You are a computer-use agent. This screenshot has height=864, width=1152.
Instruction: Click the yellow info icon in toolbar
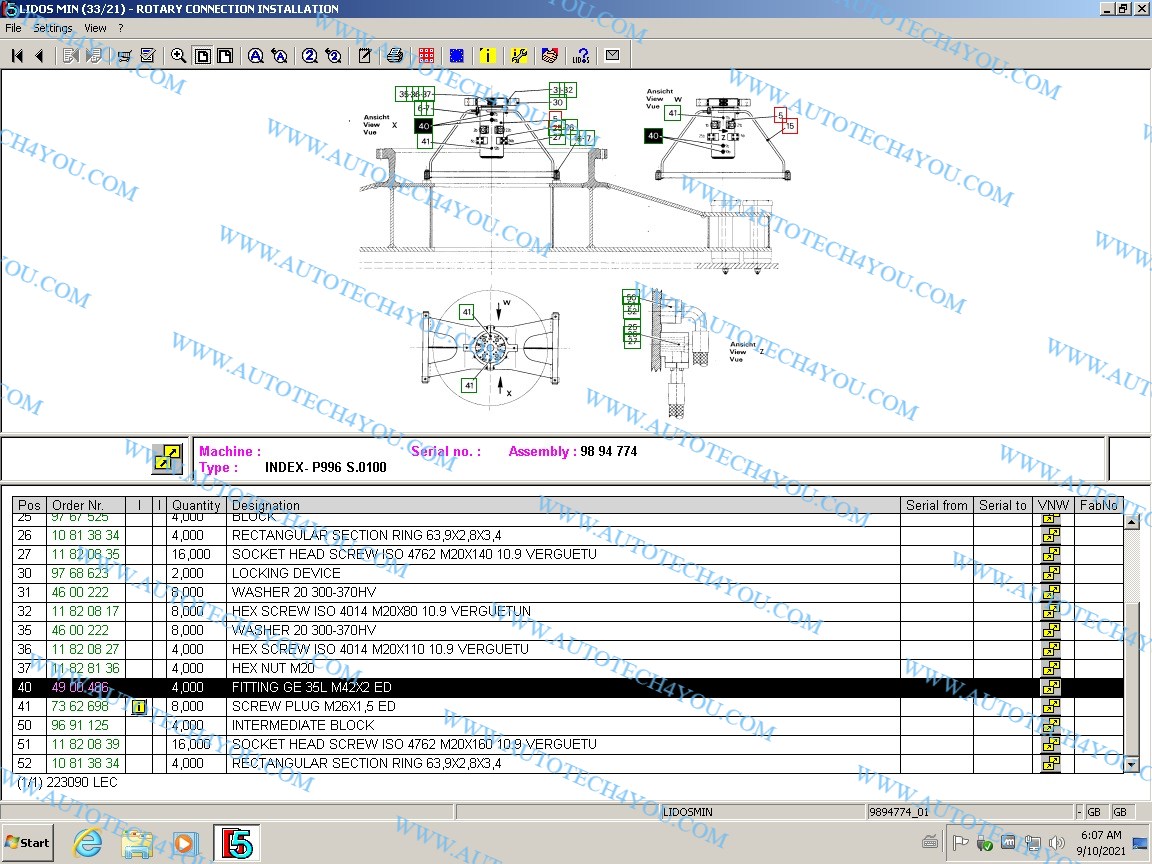tap(487, 56)
